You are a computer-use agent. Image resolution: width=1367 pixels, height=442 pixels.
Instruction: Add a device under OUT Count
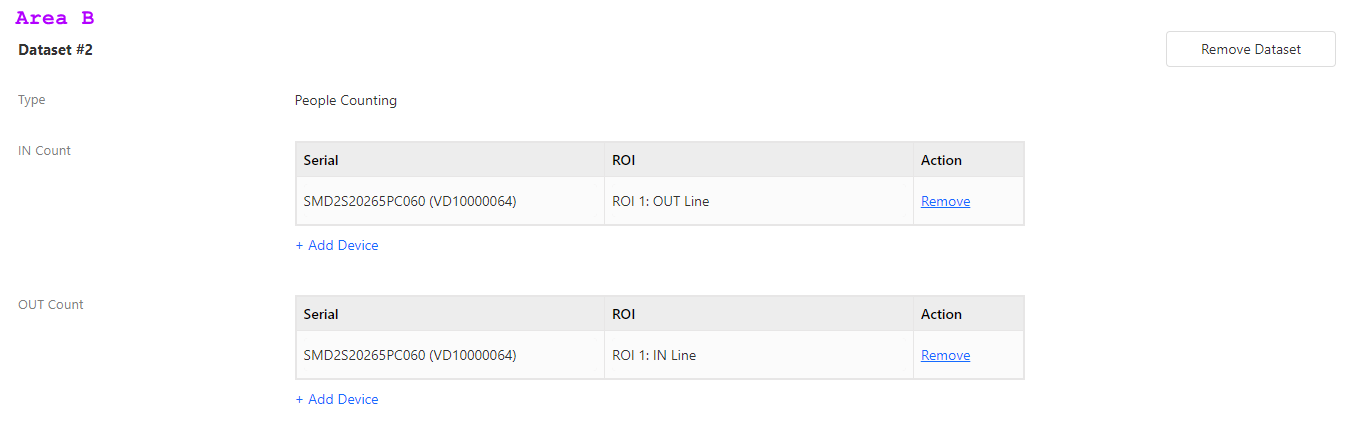337,399
